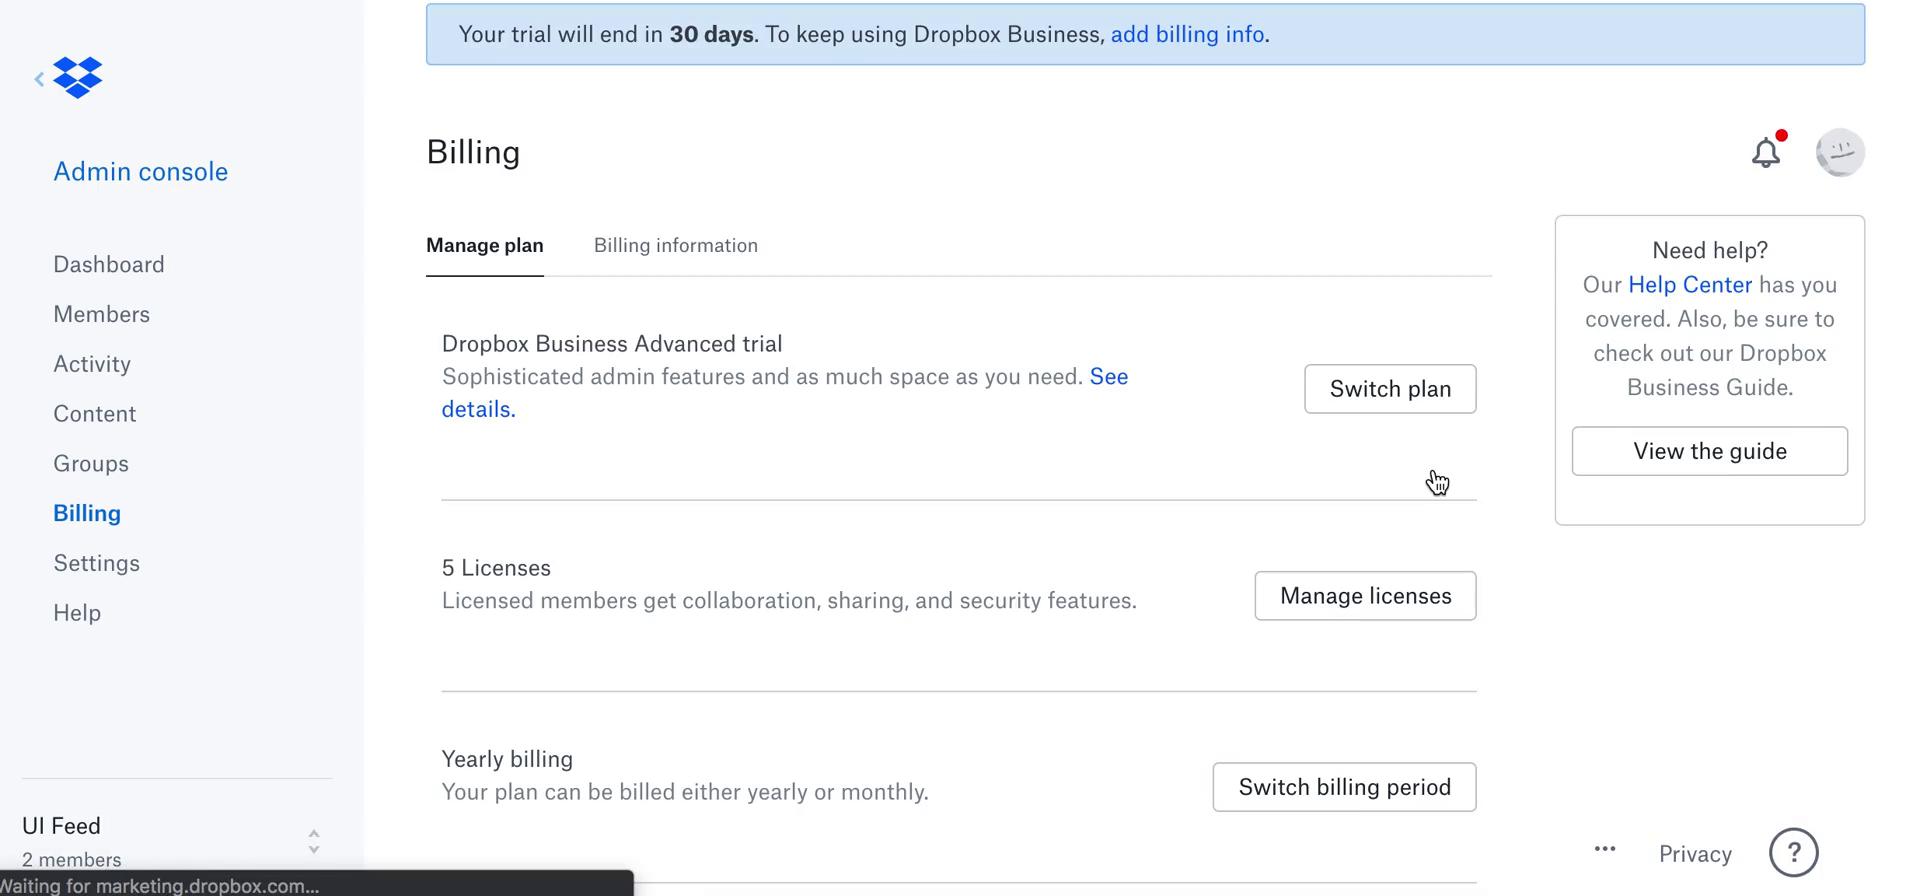
Task: Click the Dropbox logo icon
Action: [78, 77]
